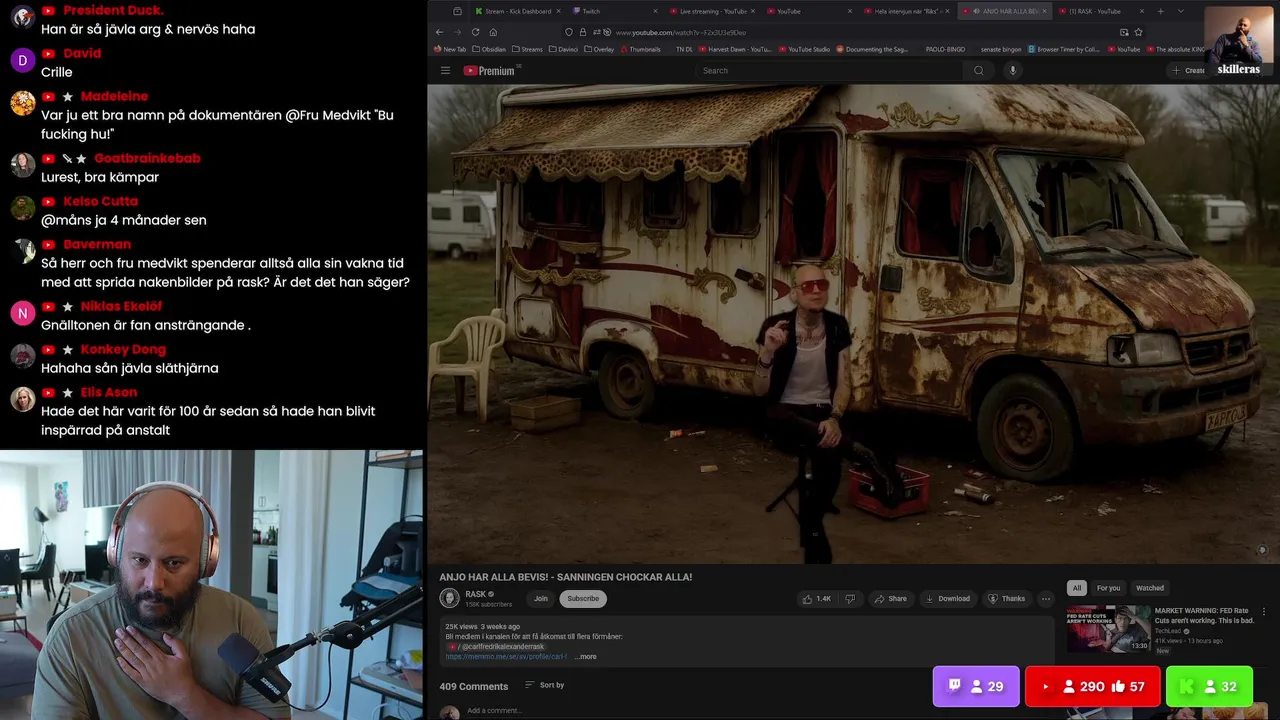Open the three-dot more actions menu under video

(1046, 598)
